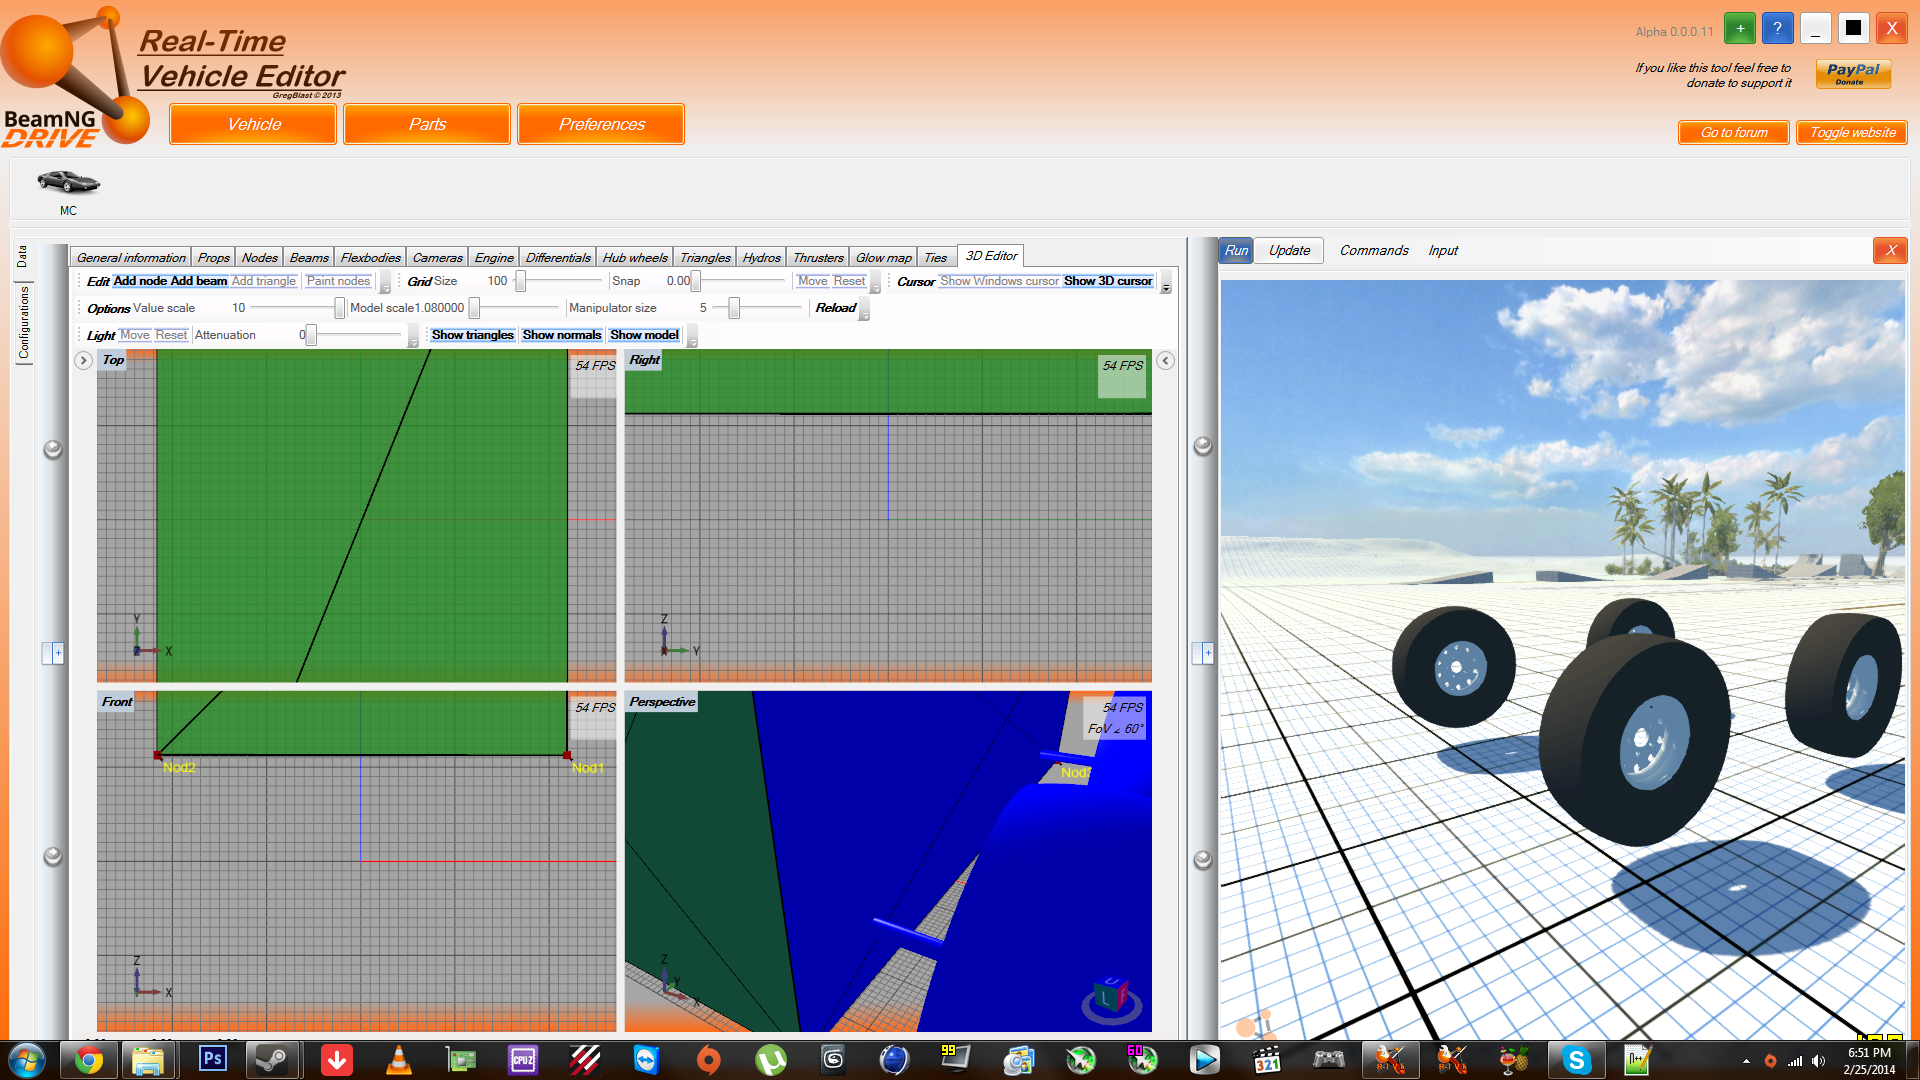The width and height of the screenshot is (1920, 1080).
Task: Select the MC vehicle thumbnail
Action: tap(68, 190)
